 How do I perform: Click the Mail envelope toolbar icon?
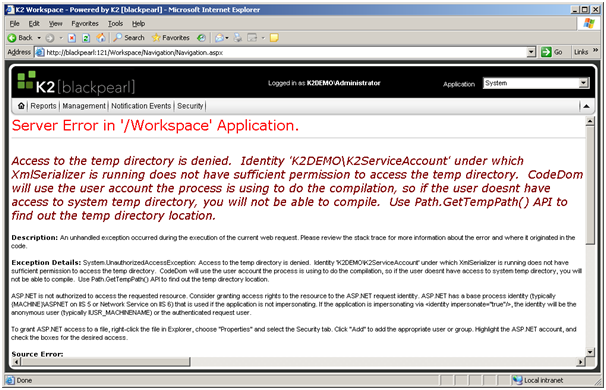[219, 38]
